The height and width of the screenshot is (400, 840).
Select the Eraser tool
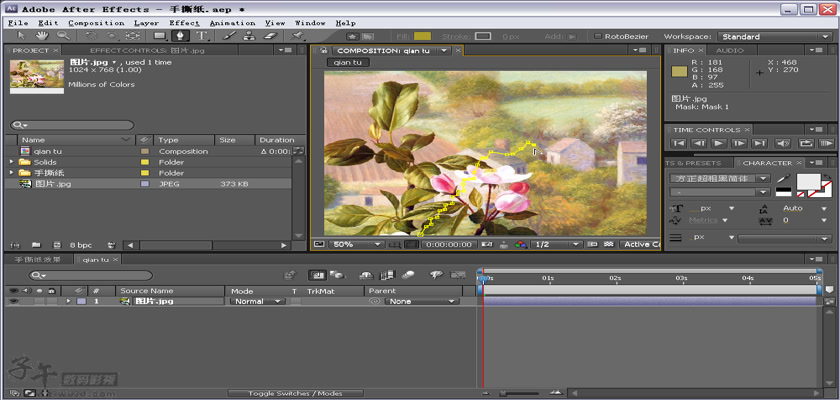(271, 36)
